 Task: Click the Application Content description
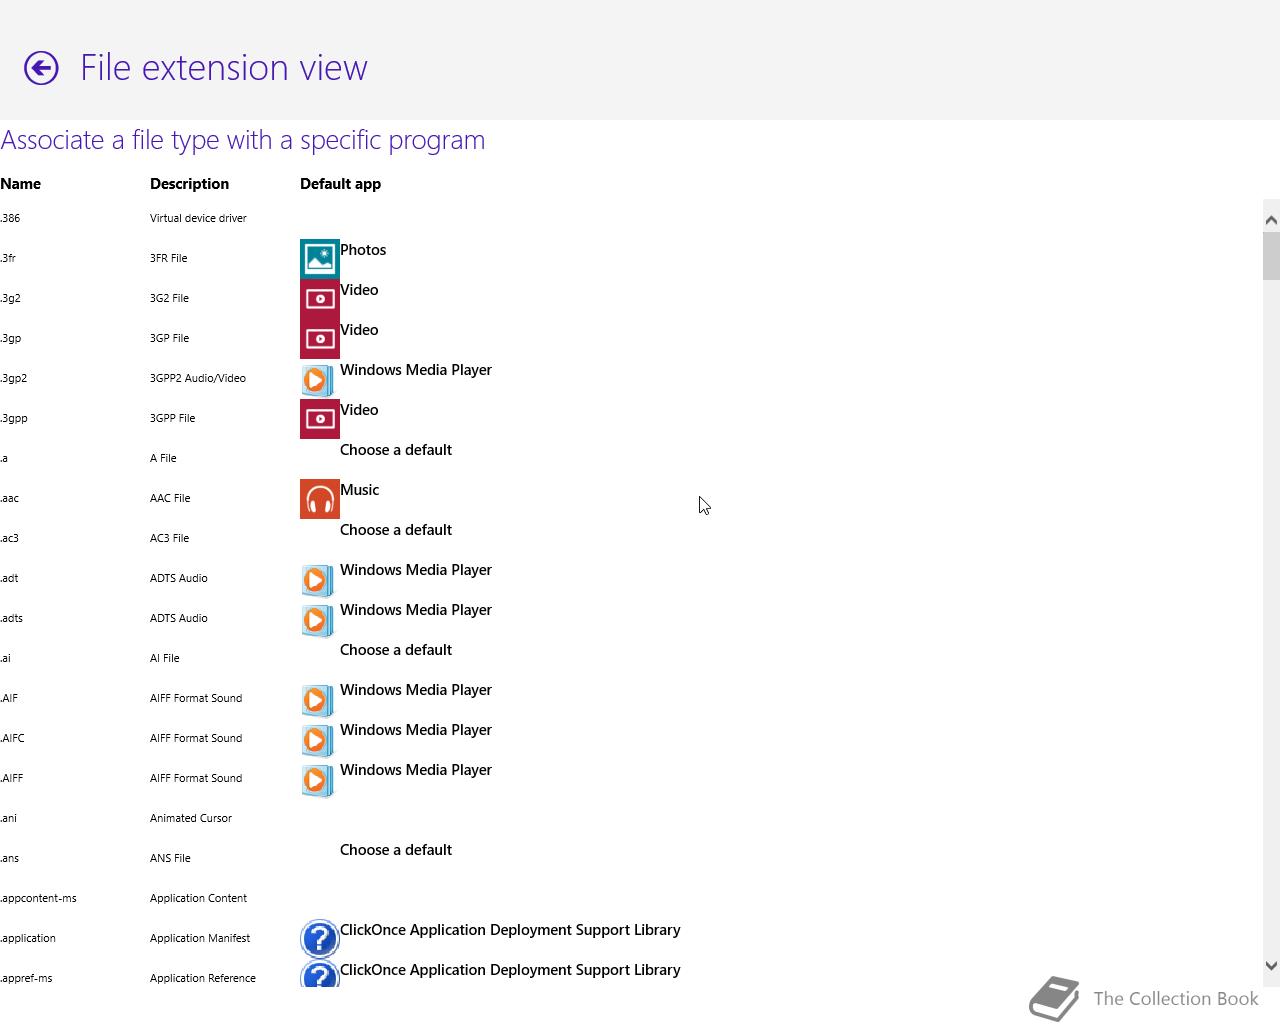(x=198, y=898)
